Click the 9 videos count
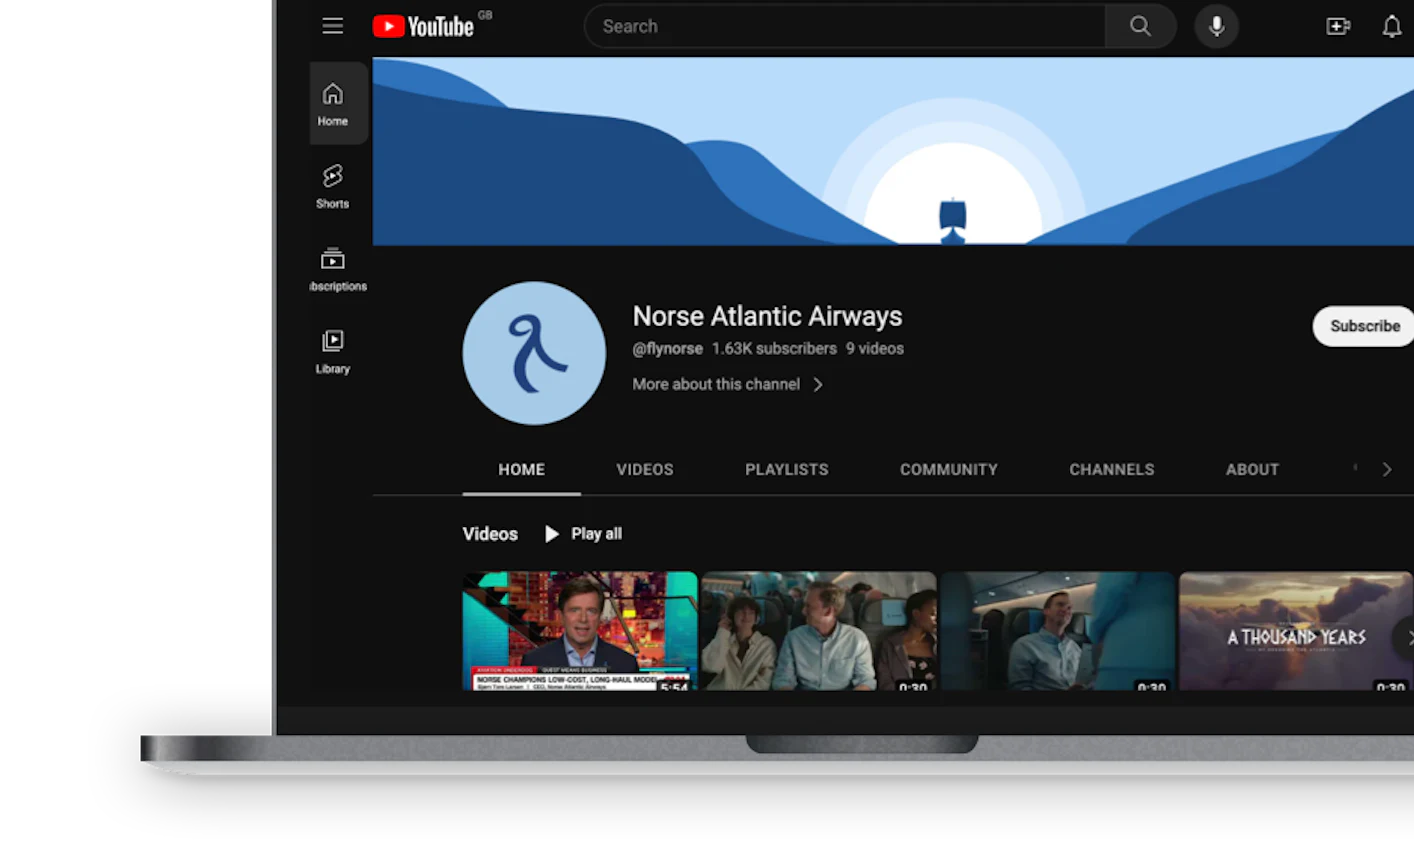This screenshot has width=1414, height=844. pyautogui.click(x=875, y=349)
